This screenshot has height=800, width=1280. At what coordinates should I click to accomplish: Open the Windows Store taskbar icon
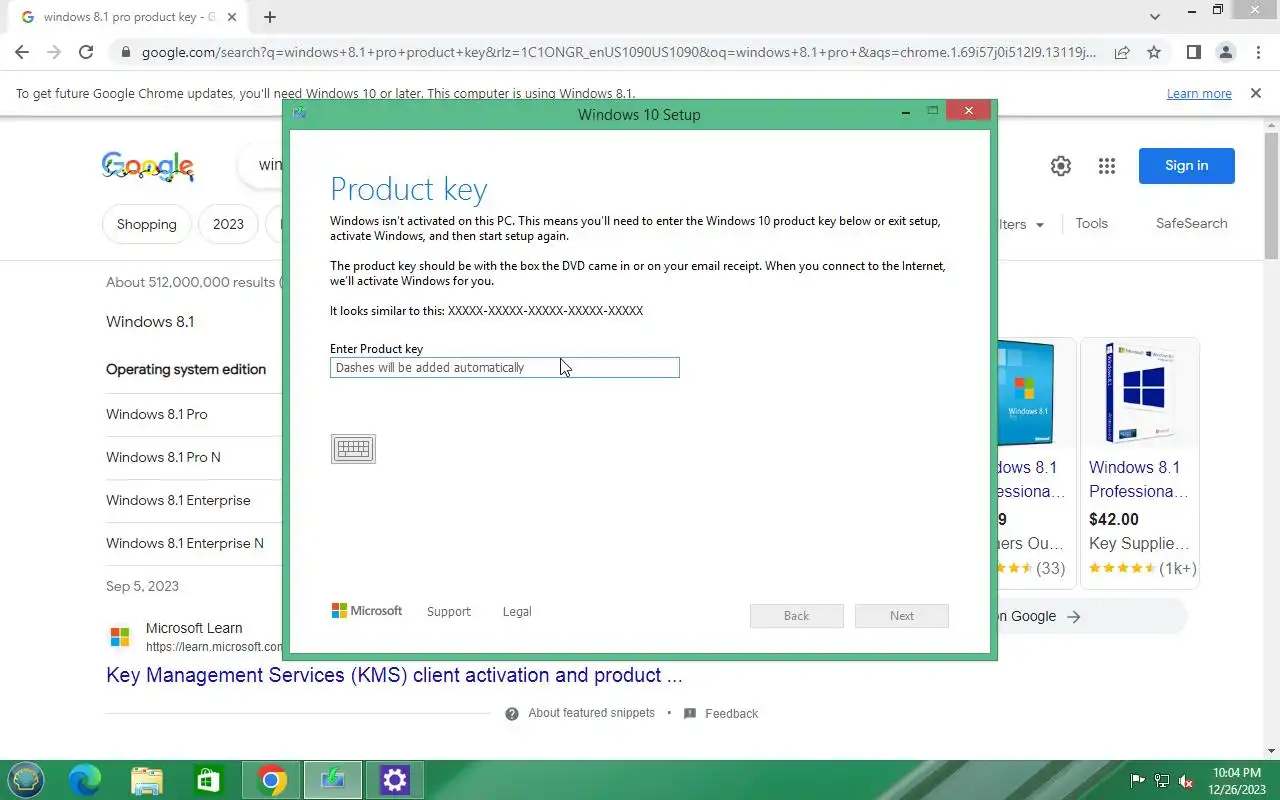[x=208, y=780]
